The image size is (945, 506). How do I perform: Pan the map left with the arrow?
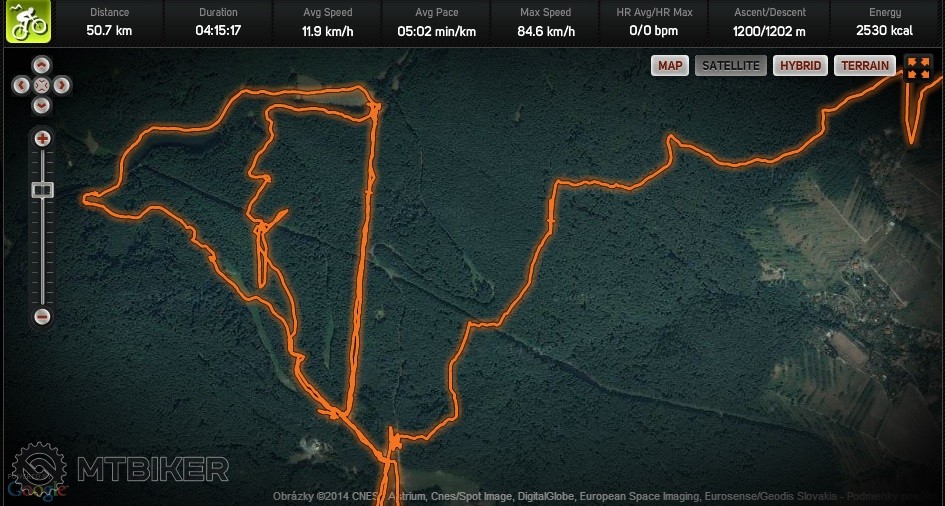tap(21, 86)
